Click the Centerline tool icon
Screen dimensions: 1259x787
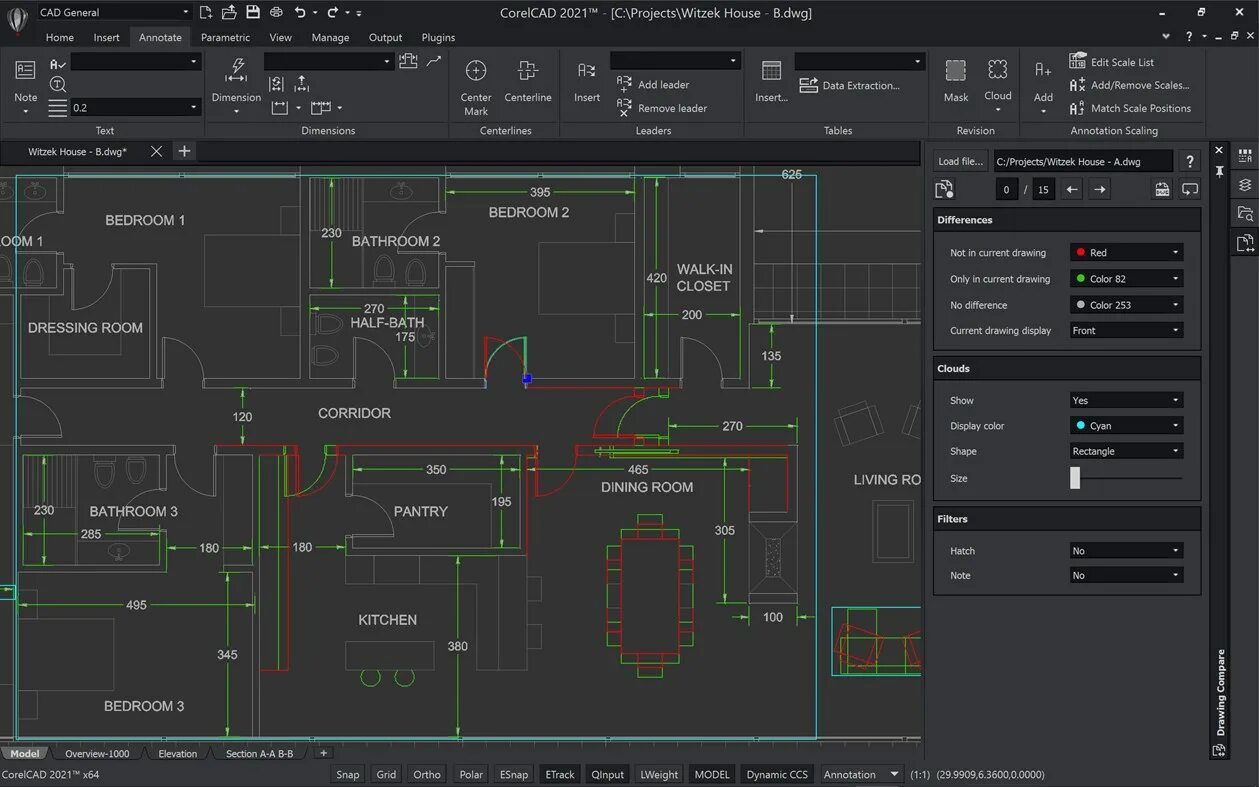pyautogui.click(x=527, y=71)
